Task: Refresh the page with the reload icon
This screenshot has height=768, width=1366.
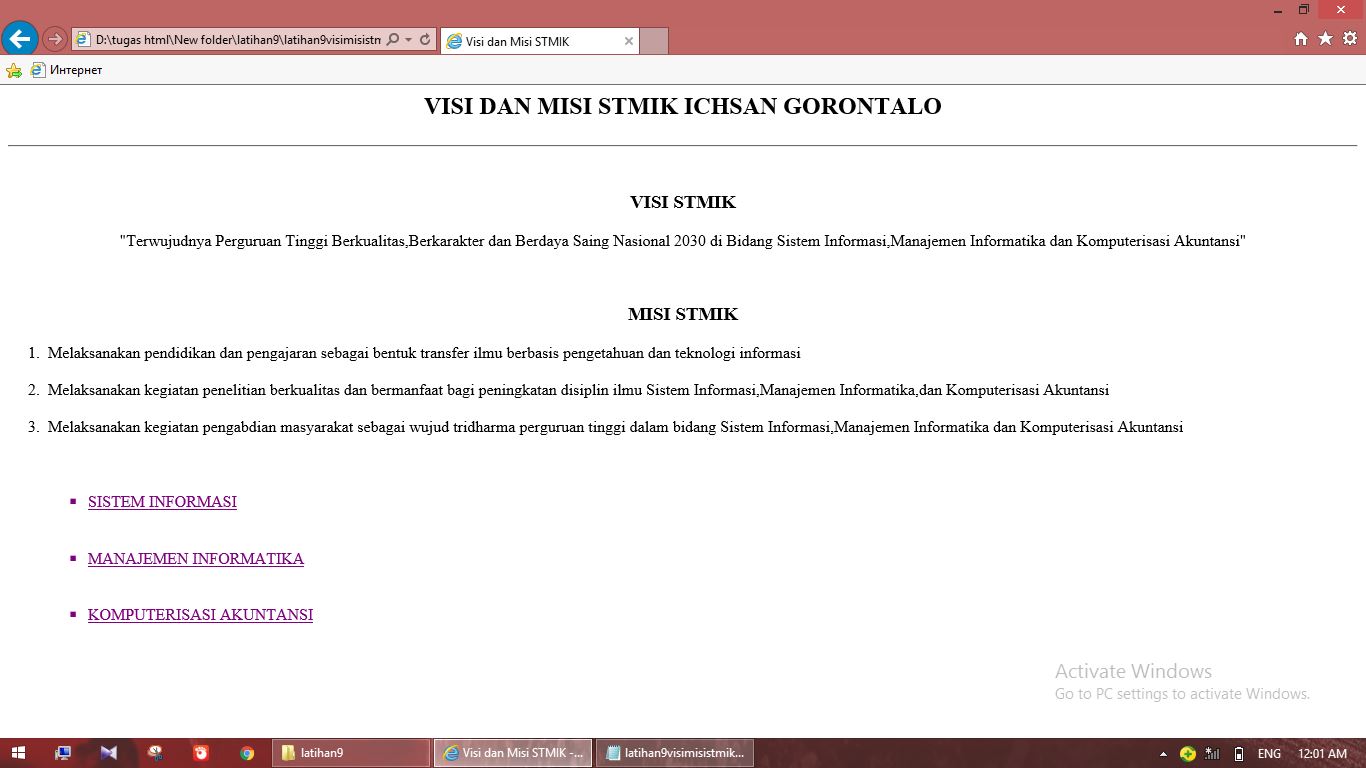Action: (x=425, y=40)
